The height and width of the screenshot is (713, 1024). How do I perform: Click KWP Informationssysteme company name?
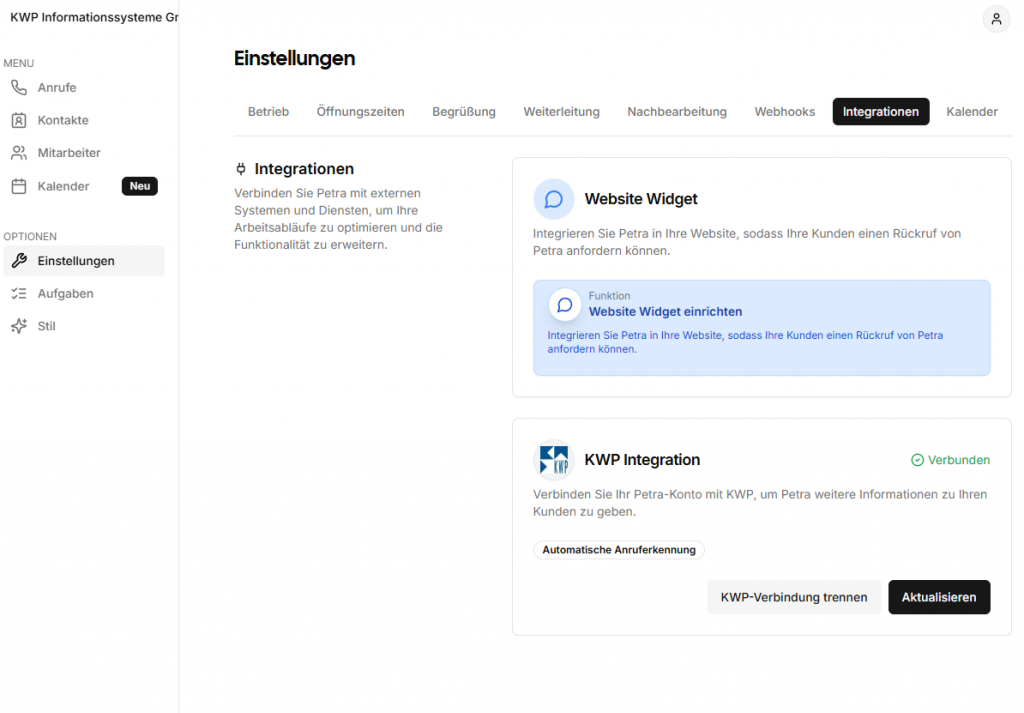(94, 18)
